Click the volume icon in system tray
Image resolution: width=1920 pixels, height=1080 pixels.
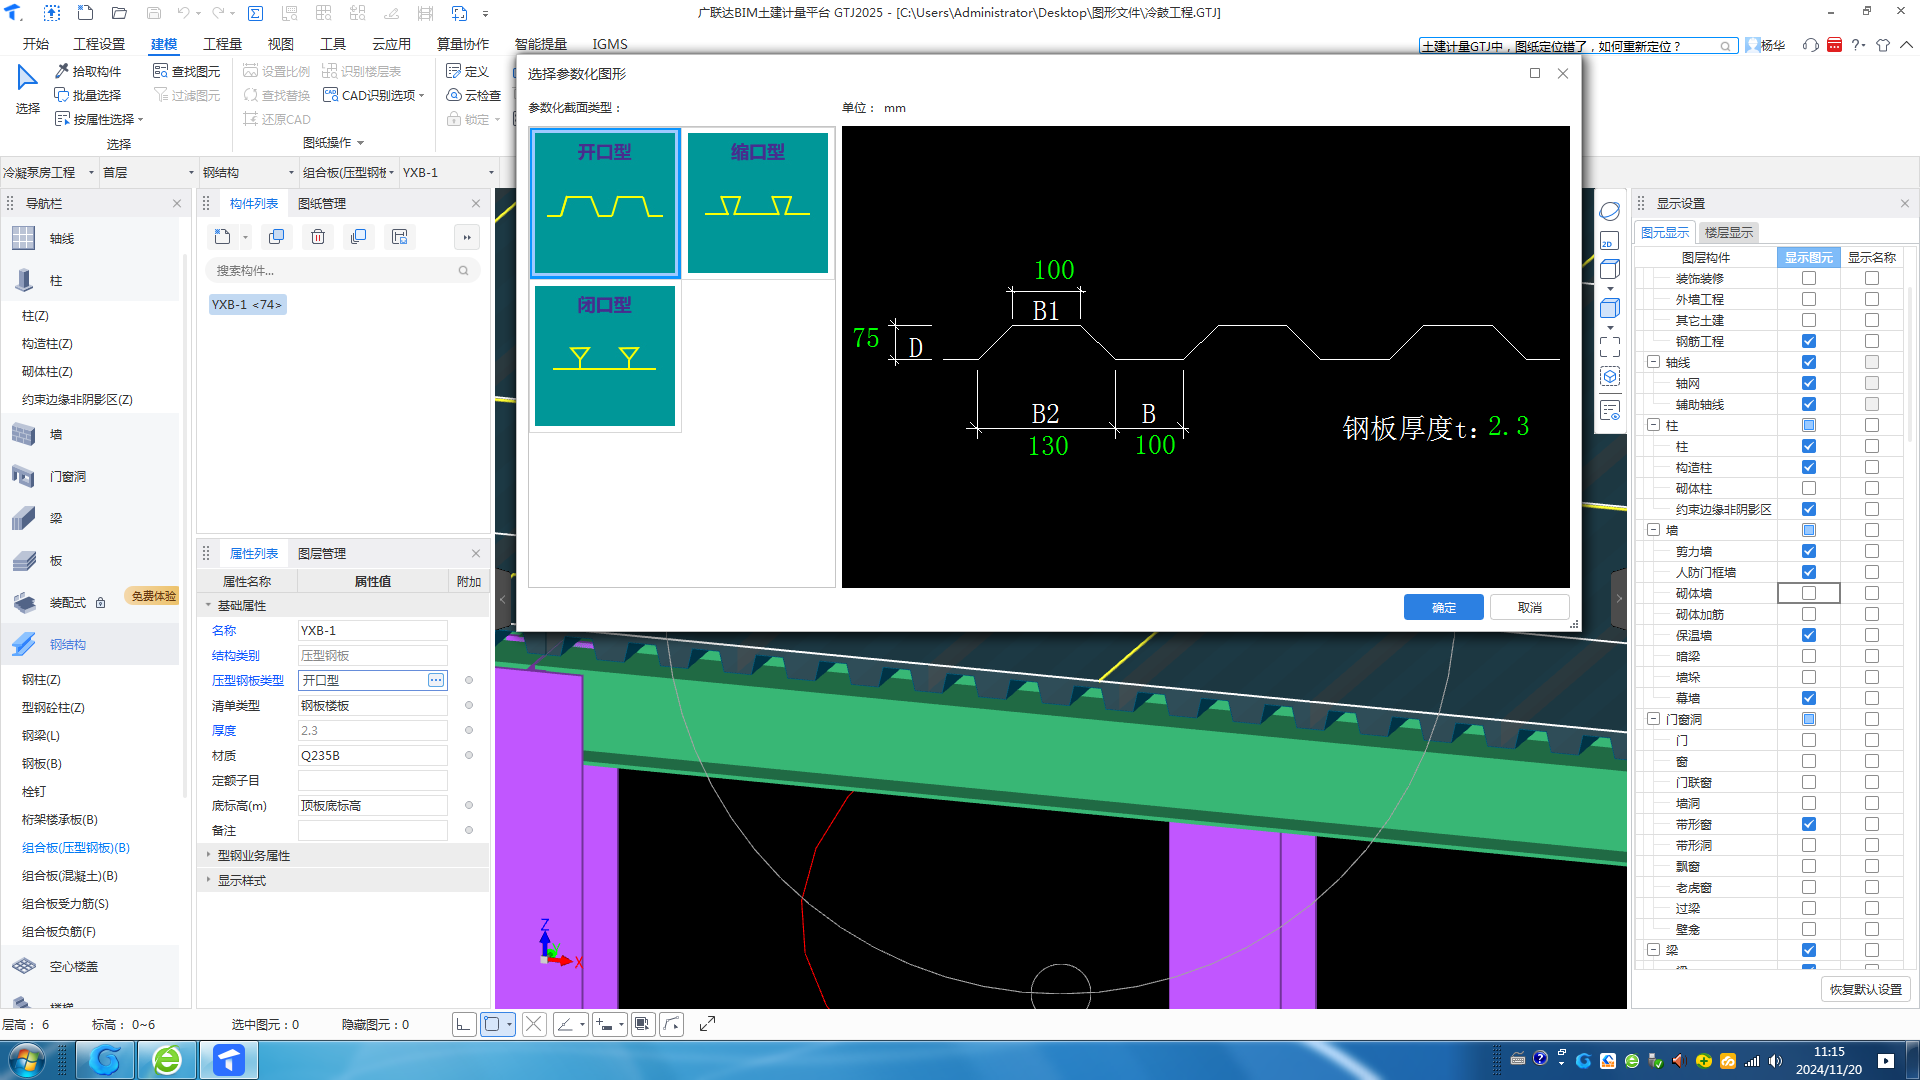coord(1775,1061)
